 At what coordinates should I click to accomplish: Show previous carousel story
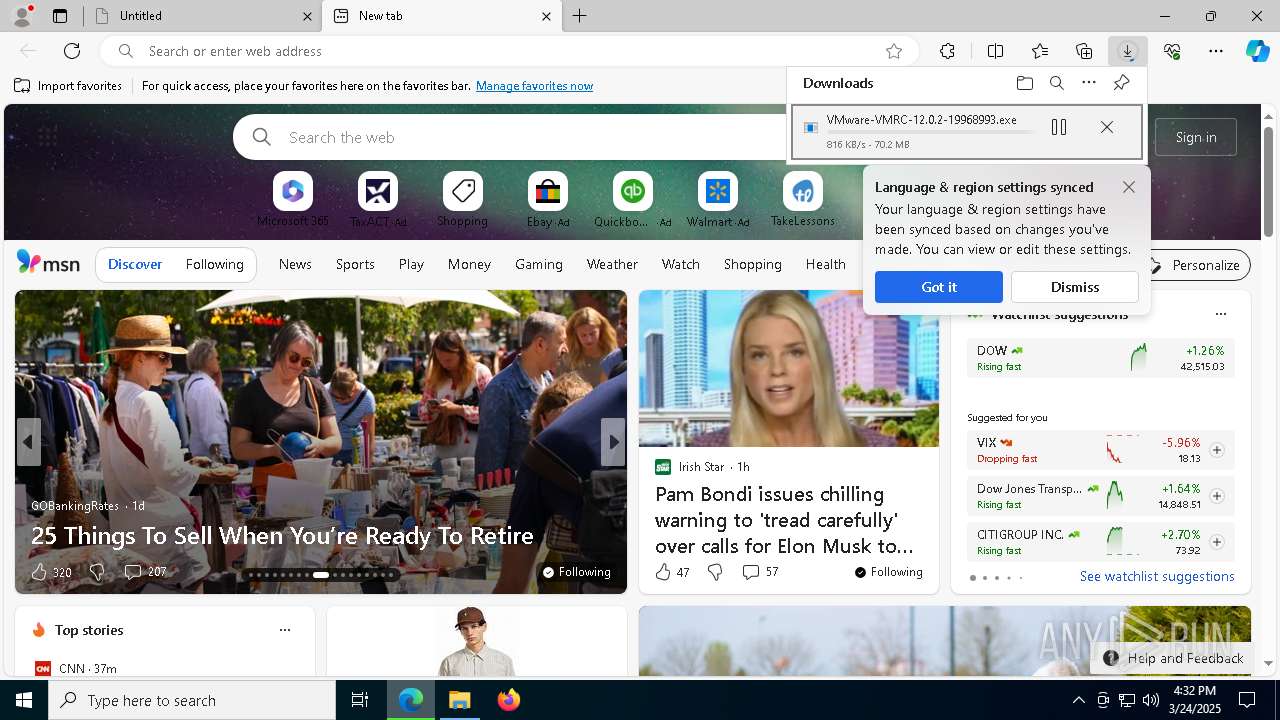pos(28,442)
